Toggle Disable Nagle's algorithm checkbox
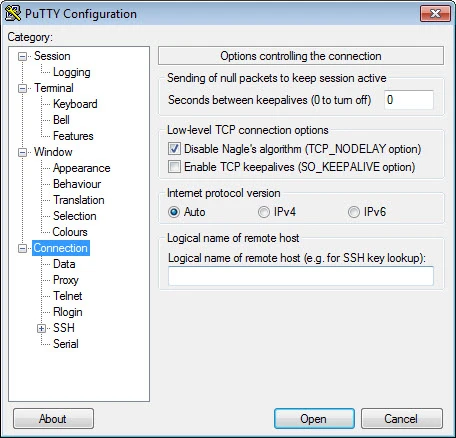The image size is (456, 438). pos(174,149)
